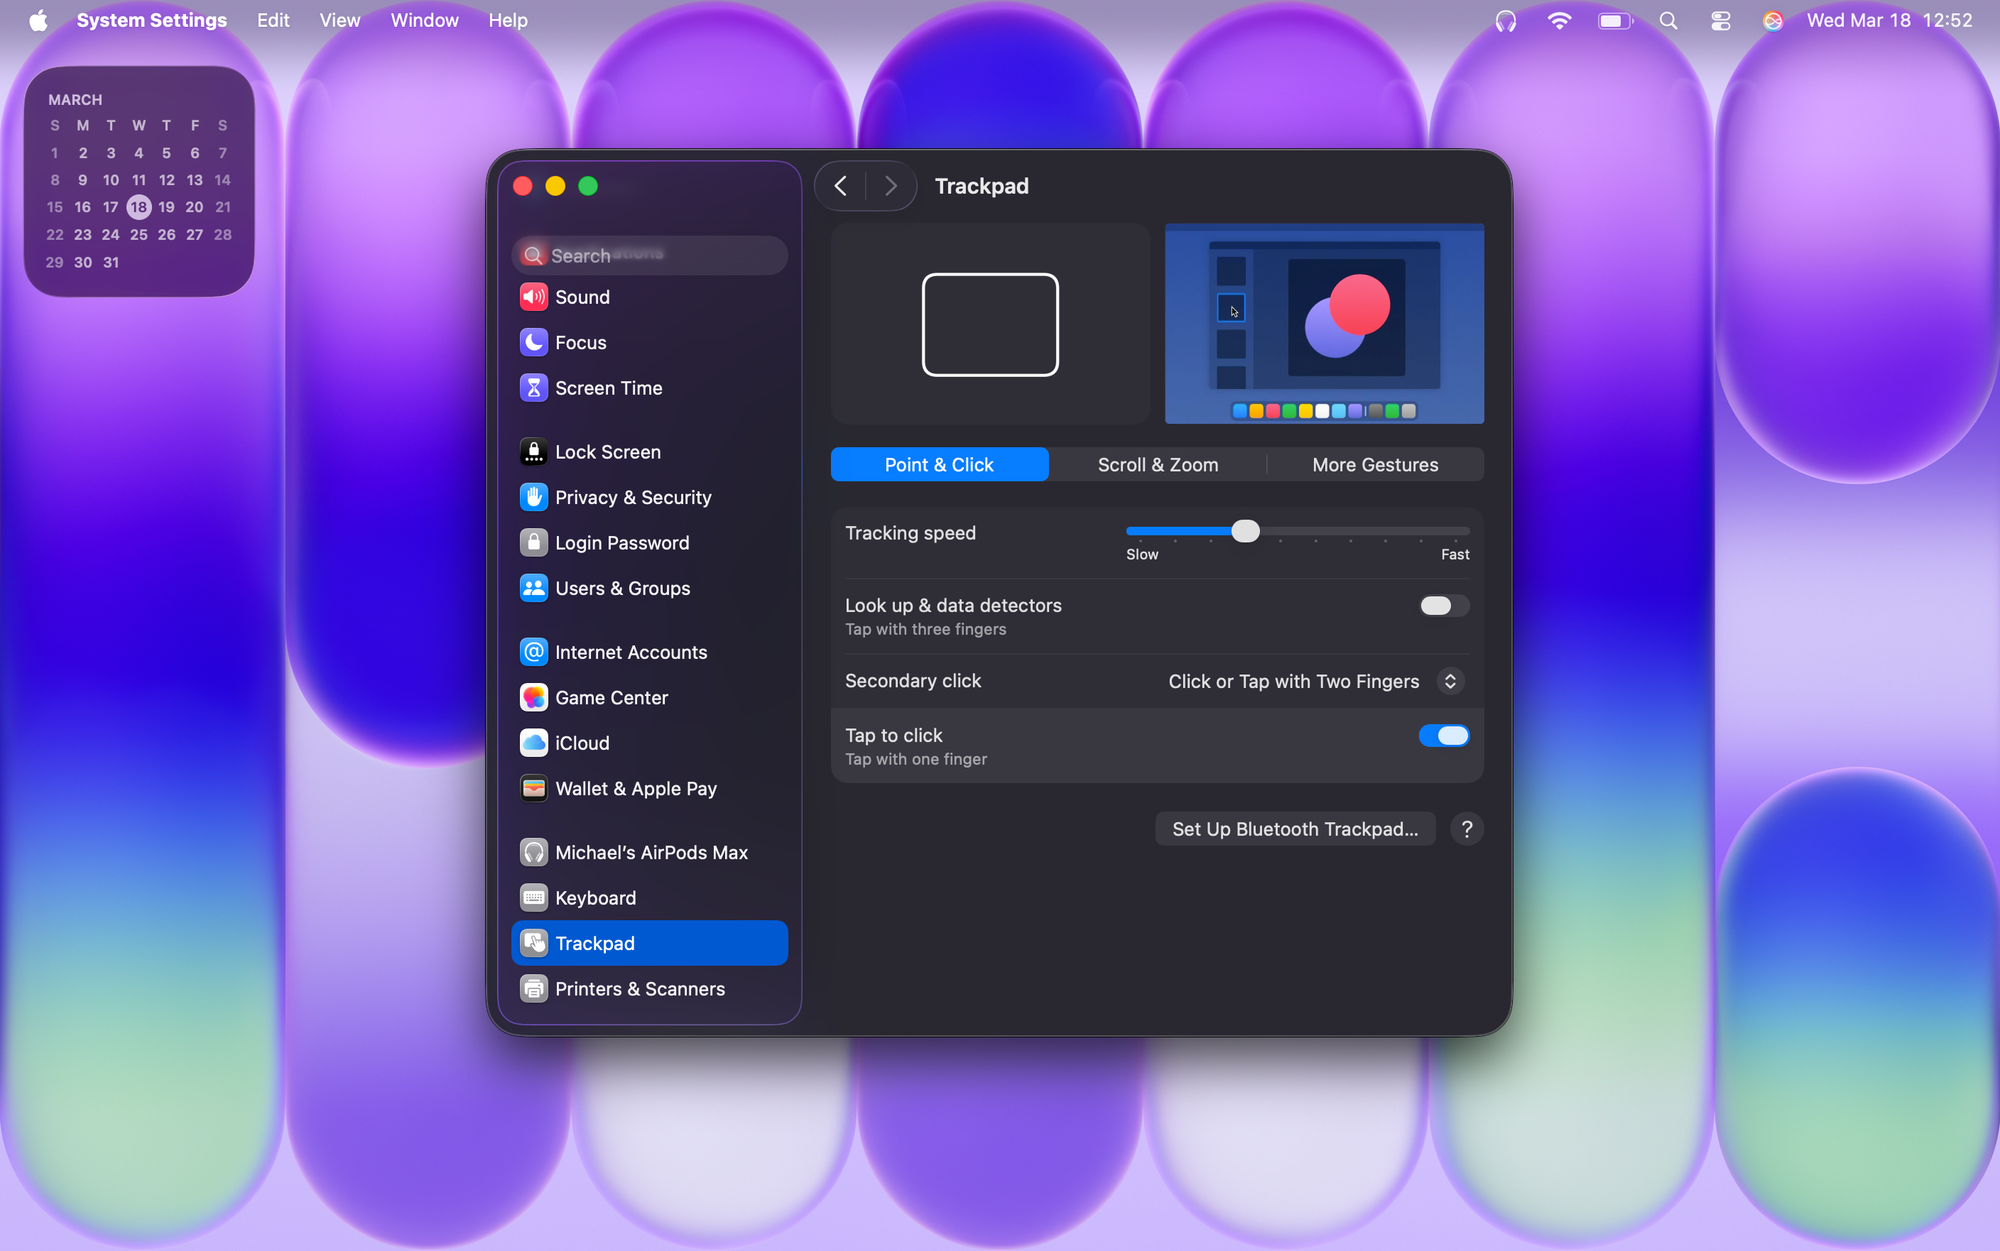
Task: Open Sound settings icon in sidebar
Action: pyautogui.click(x=533, y=297)
